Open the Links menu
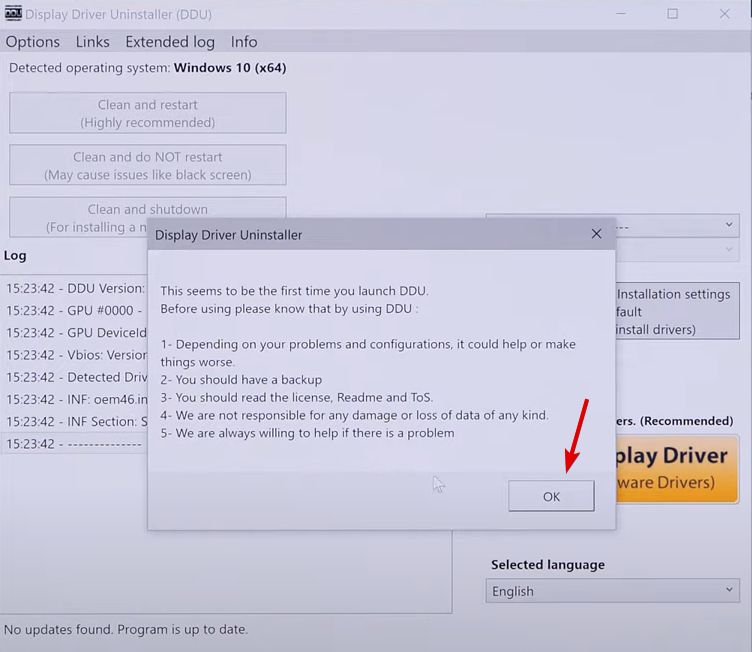 93,42
